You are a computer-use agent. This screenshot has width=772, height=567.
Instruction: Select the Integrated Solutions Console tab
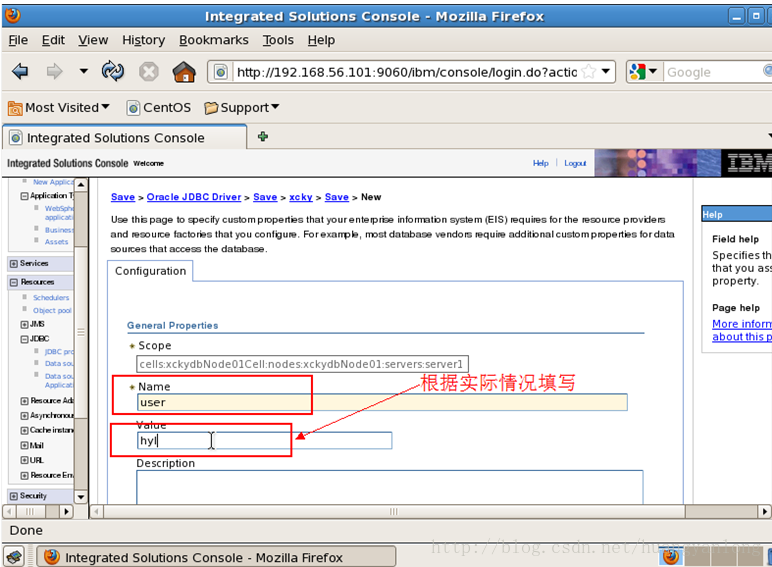(124, 137)
